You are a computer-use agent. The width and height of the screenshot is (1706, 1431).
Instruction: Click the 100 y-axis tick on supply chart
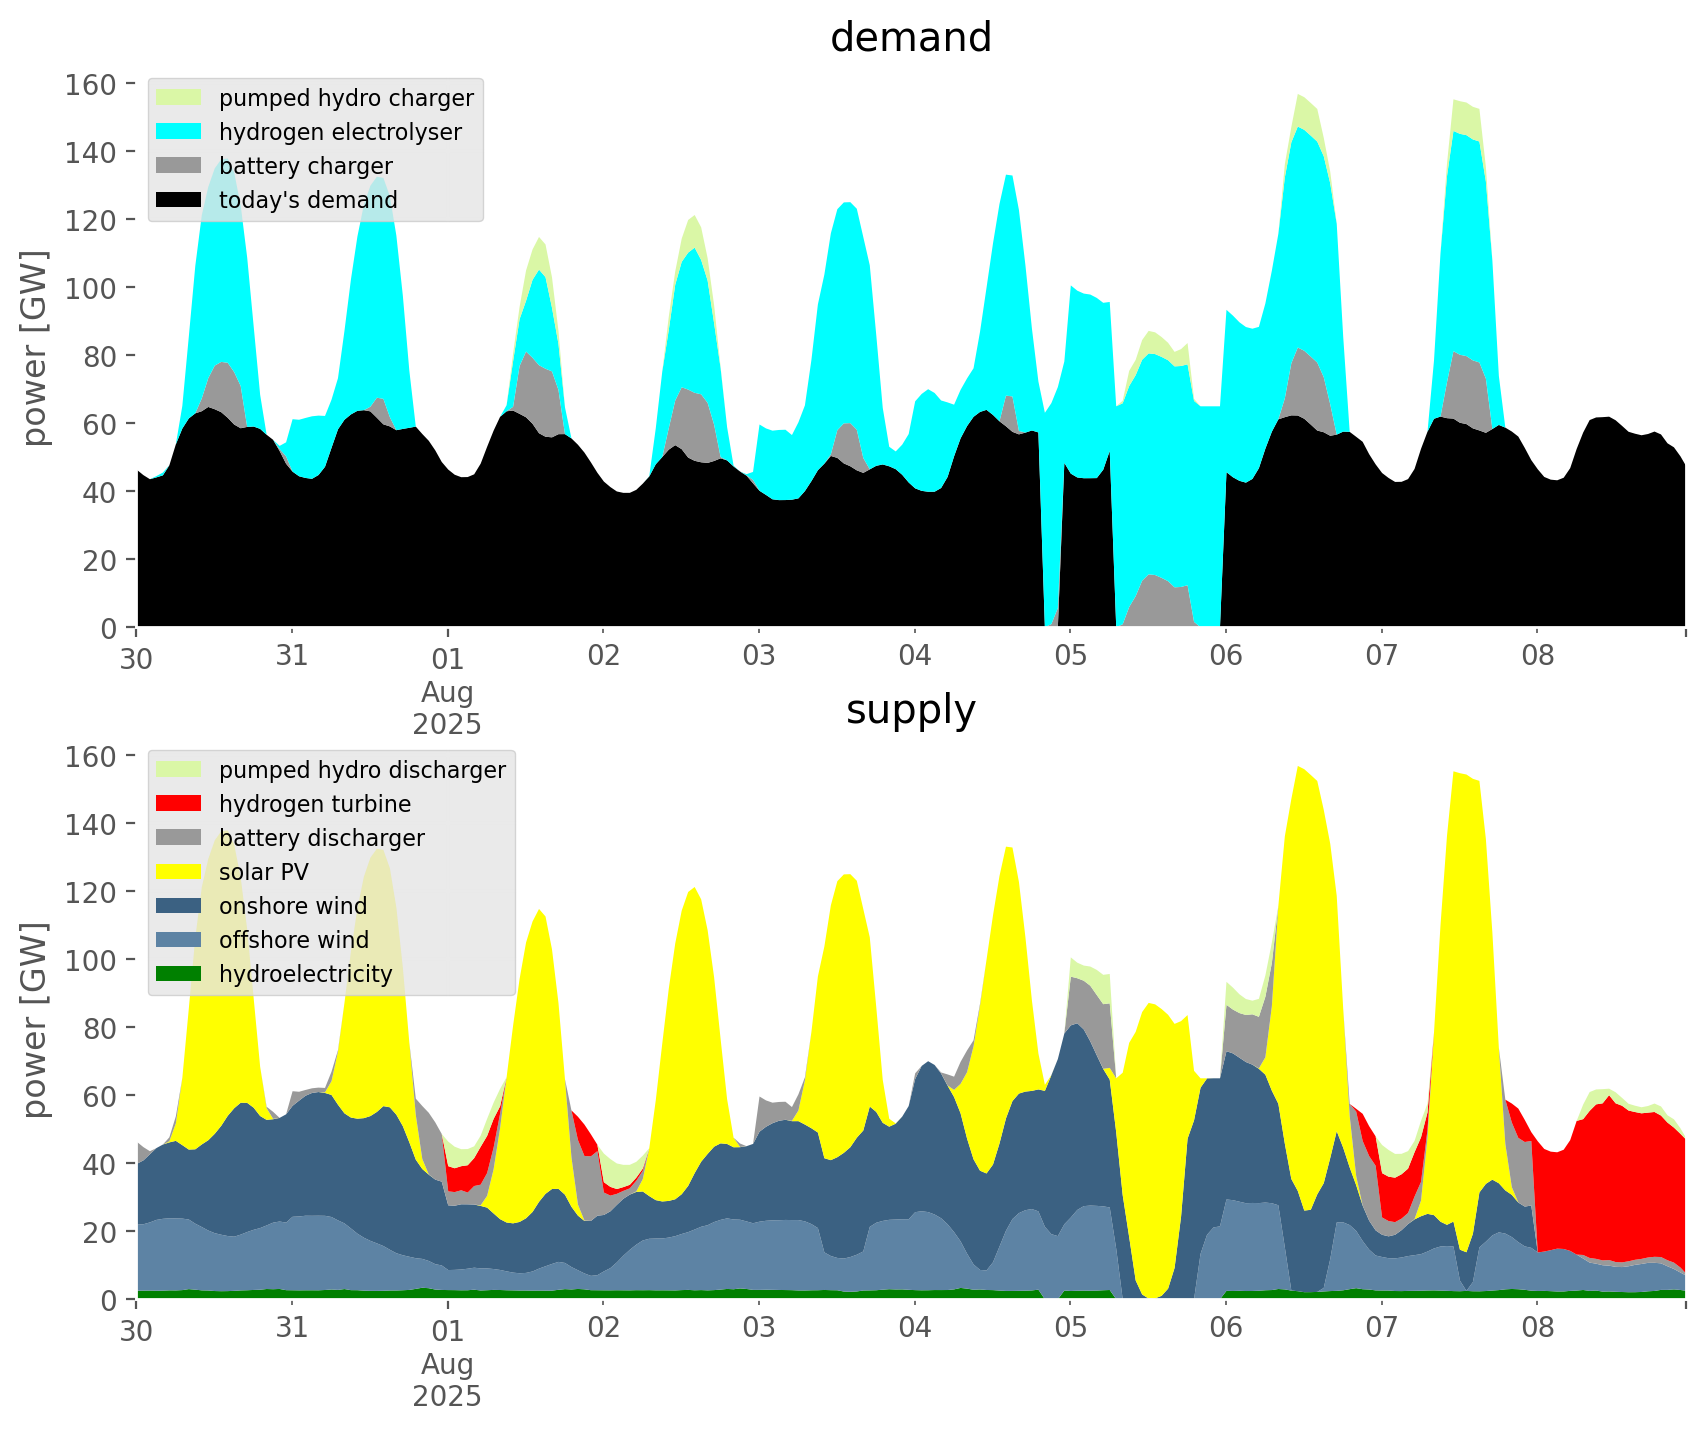point(92,960)
